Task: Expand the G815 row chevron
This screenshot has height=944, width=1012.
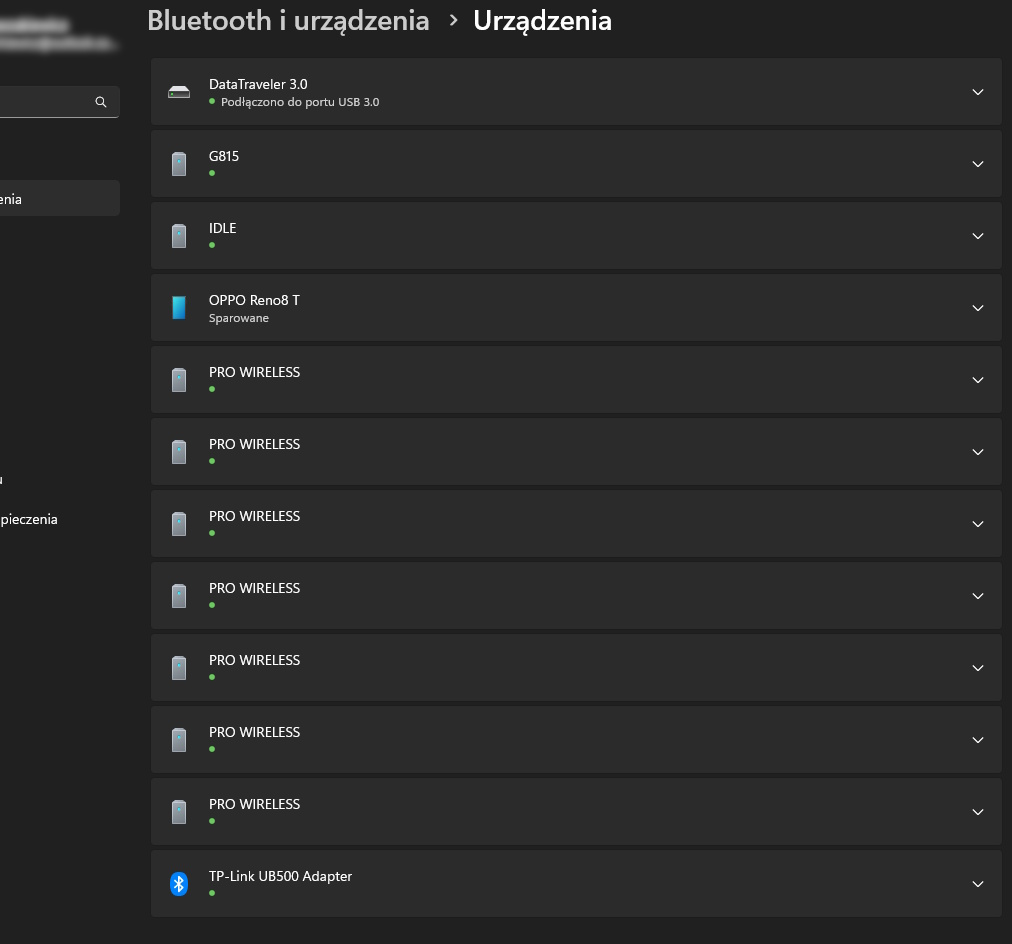Action: [x=978, y=165]
